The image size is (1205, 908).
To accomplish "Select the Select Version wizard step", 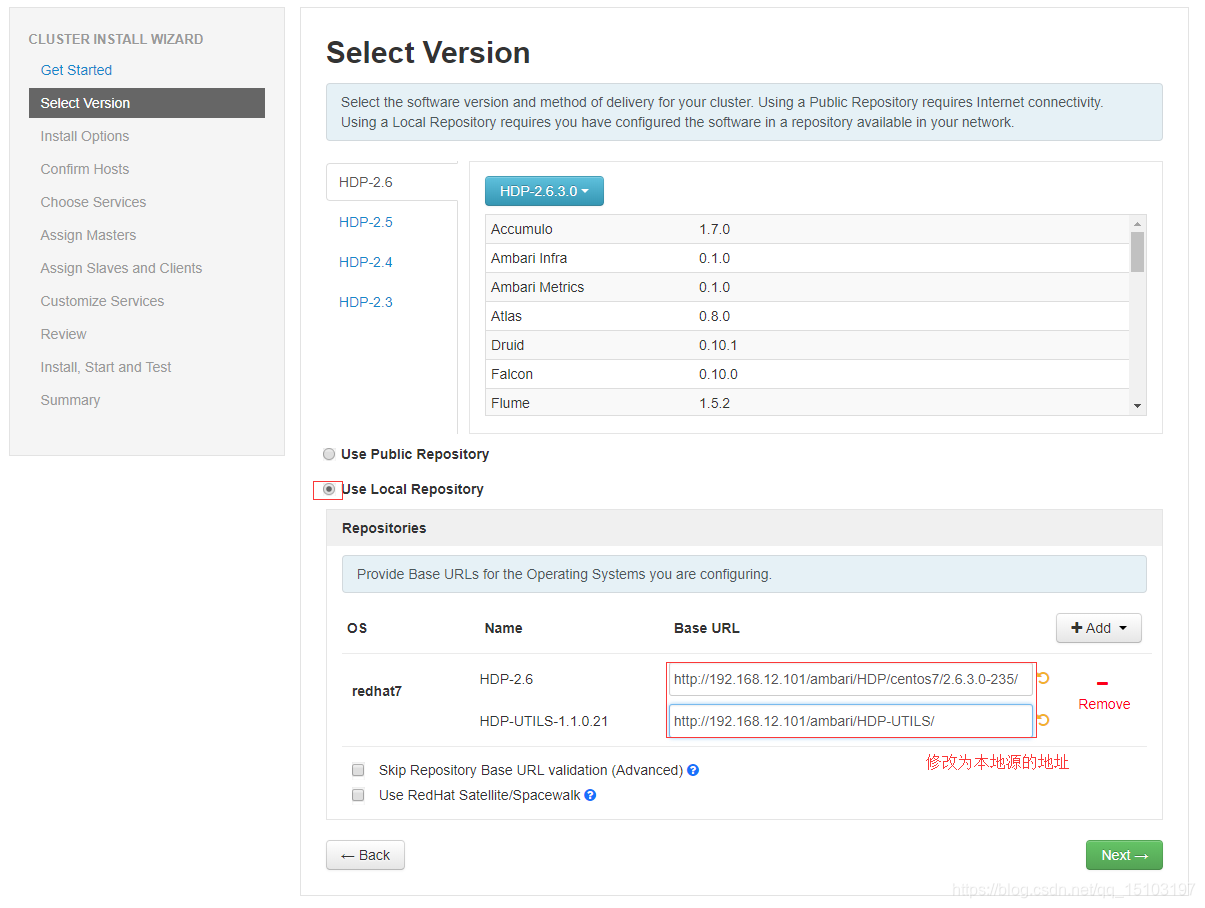I will pos(147,103).
